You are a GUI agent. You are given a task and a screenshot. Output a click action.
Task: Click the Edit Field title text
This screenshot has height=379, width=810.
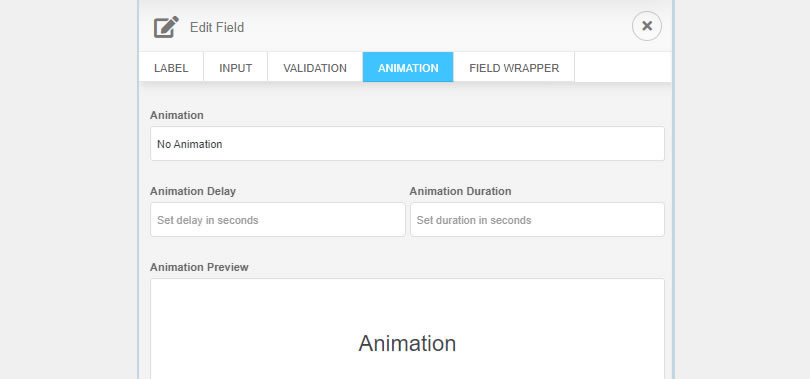(x=217, y=27)
